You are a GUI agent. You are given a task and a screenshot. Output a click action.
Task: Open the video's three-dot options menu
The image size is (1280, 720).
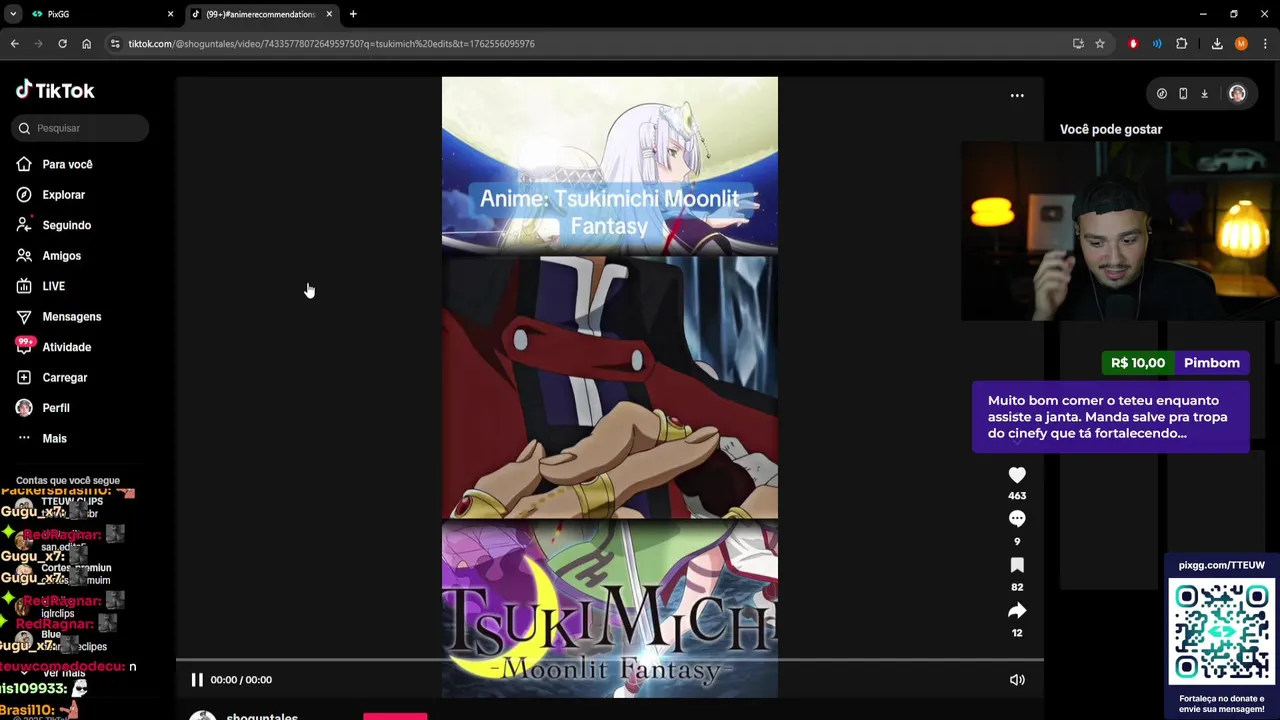point(1017,95)
